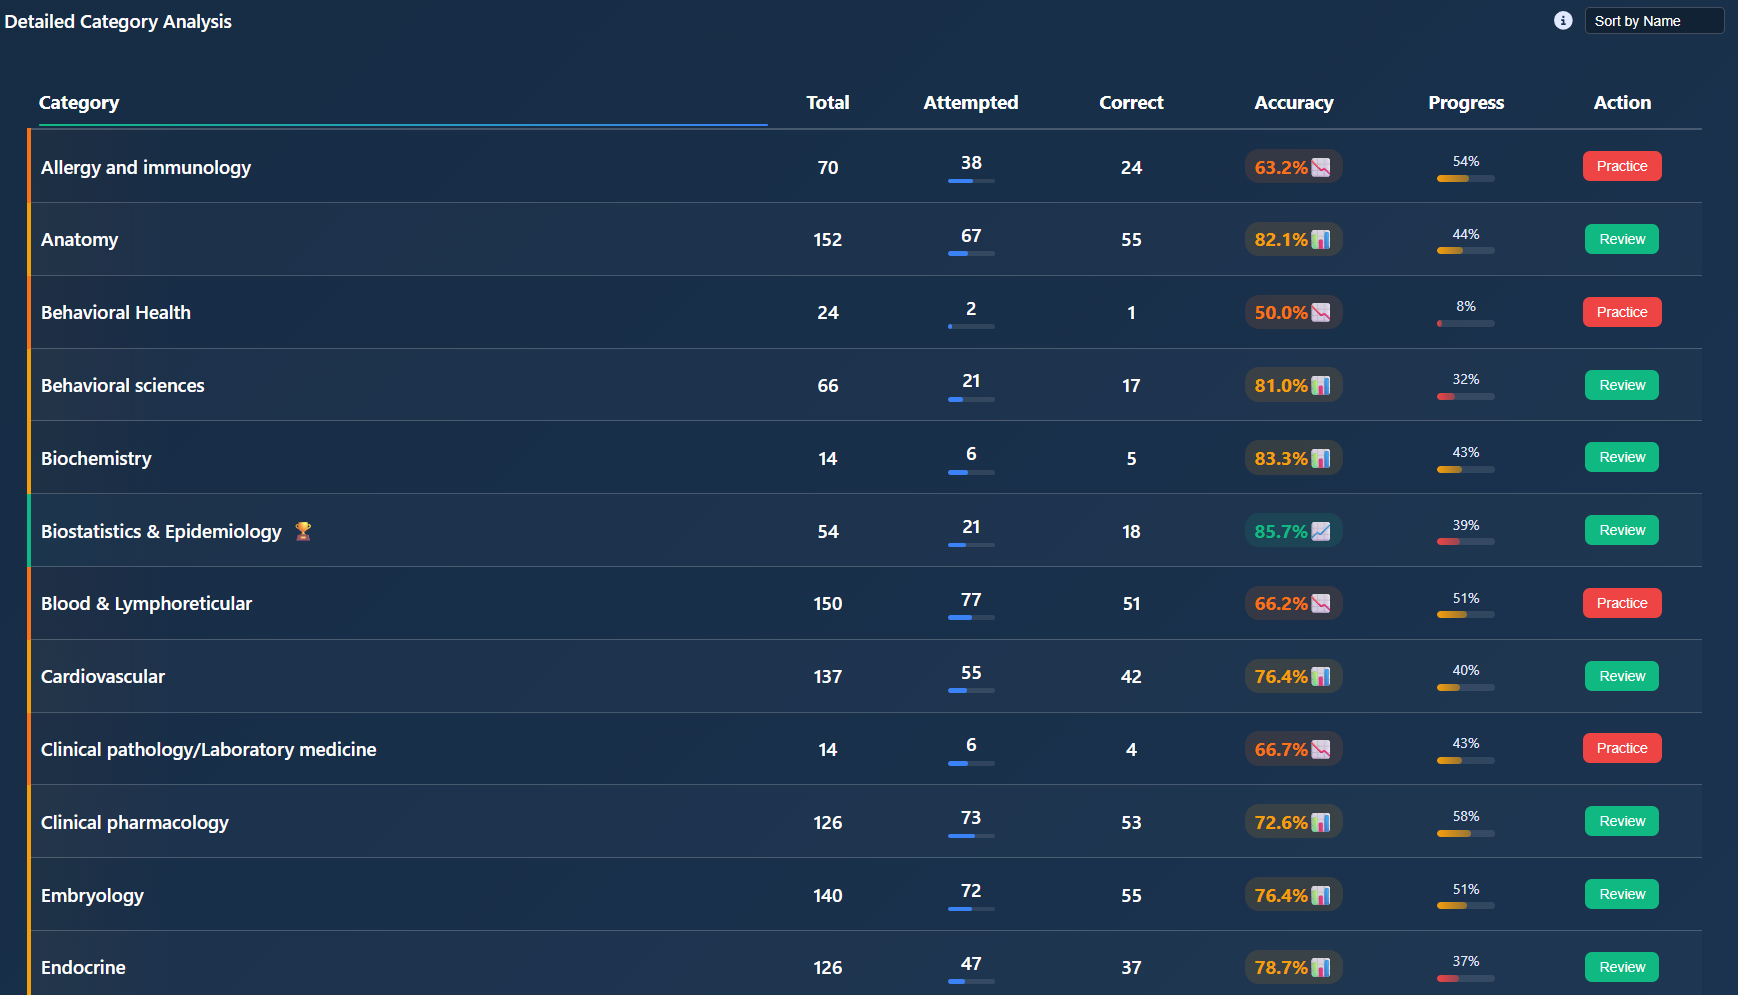This screenshot has height=995, width=1738.
Task: Click Clinical pharmacology's 58% progress bar
Action: pyautogui.click(x=1465, y=832)
